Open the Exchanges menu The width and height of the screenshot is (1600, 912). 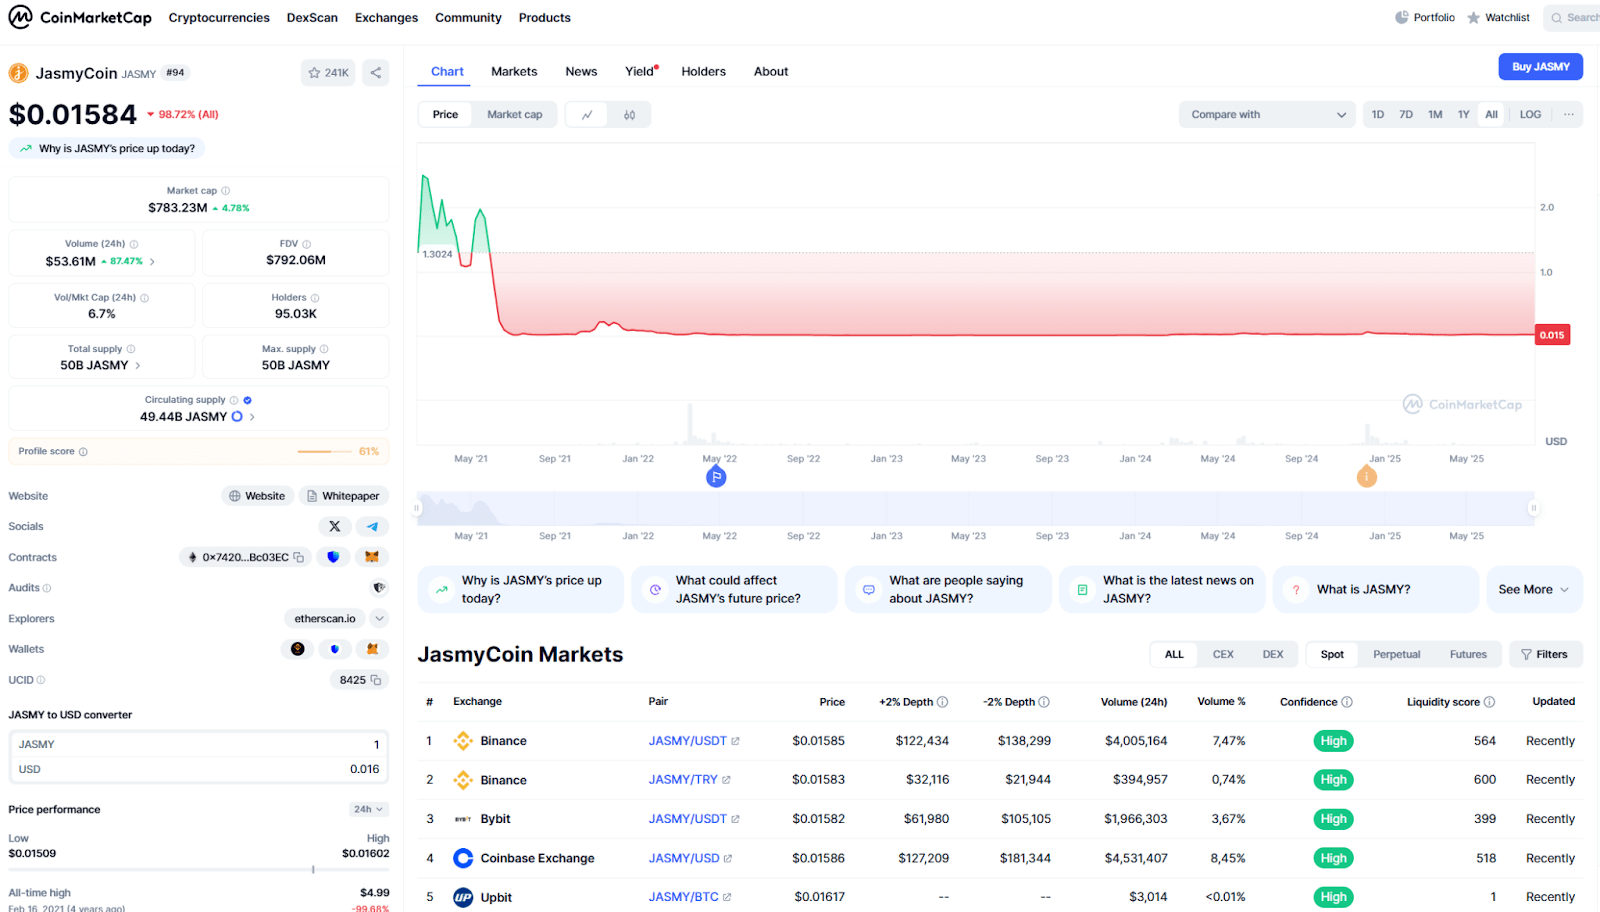click(386, 18)
